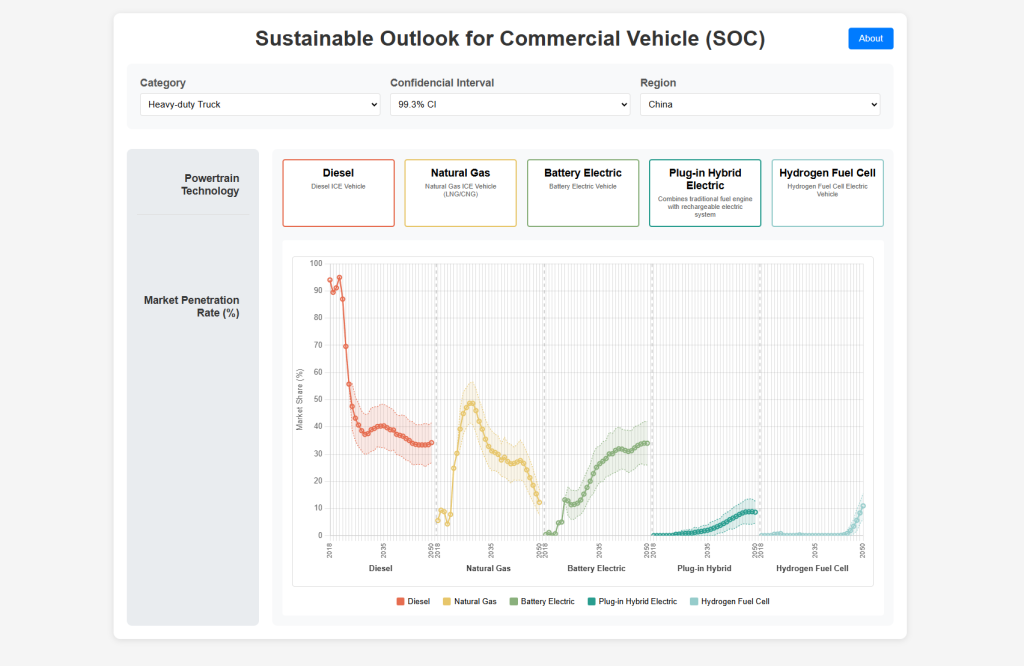Click the final Battery Electric data point
Image resolution: width=1024 pixels, height=666 pixels.
648,443
